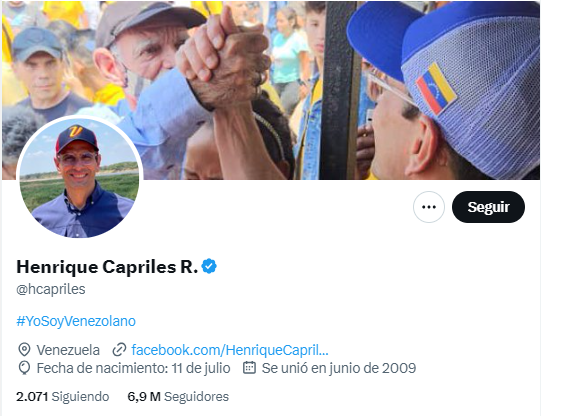The image size is (562, 416).
Task: Open the 2.071 Siguiendo list
Action: [x=63, y=397]
